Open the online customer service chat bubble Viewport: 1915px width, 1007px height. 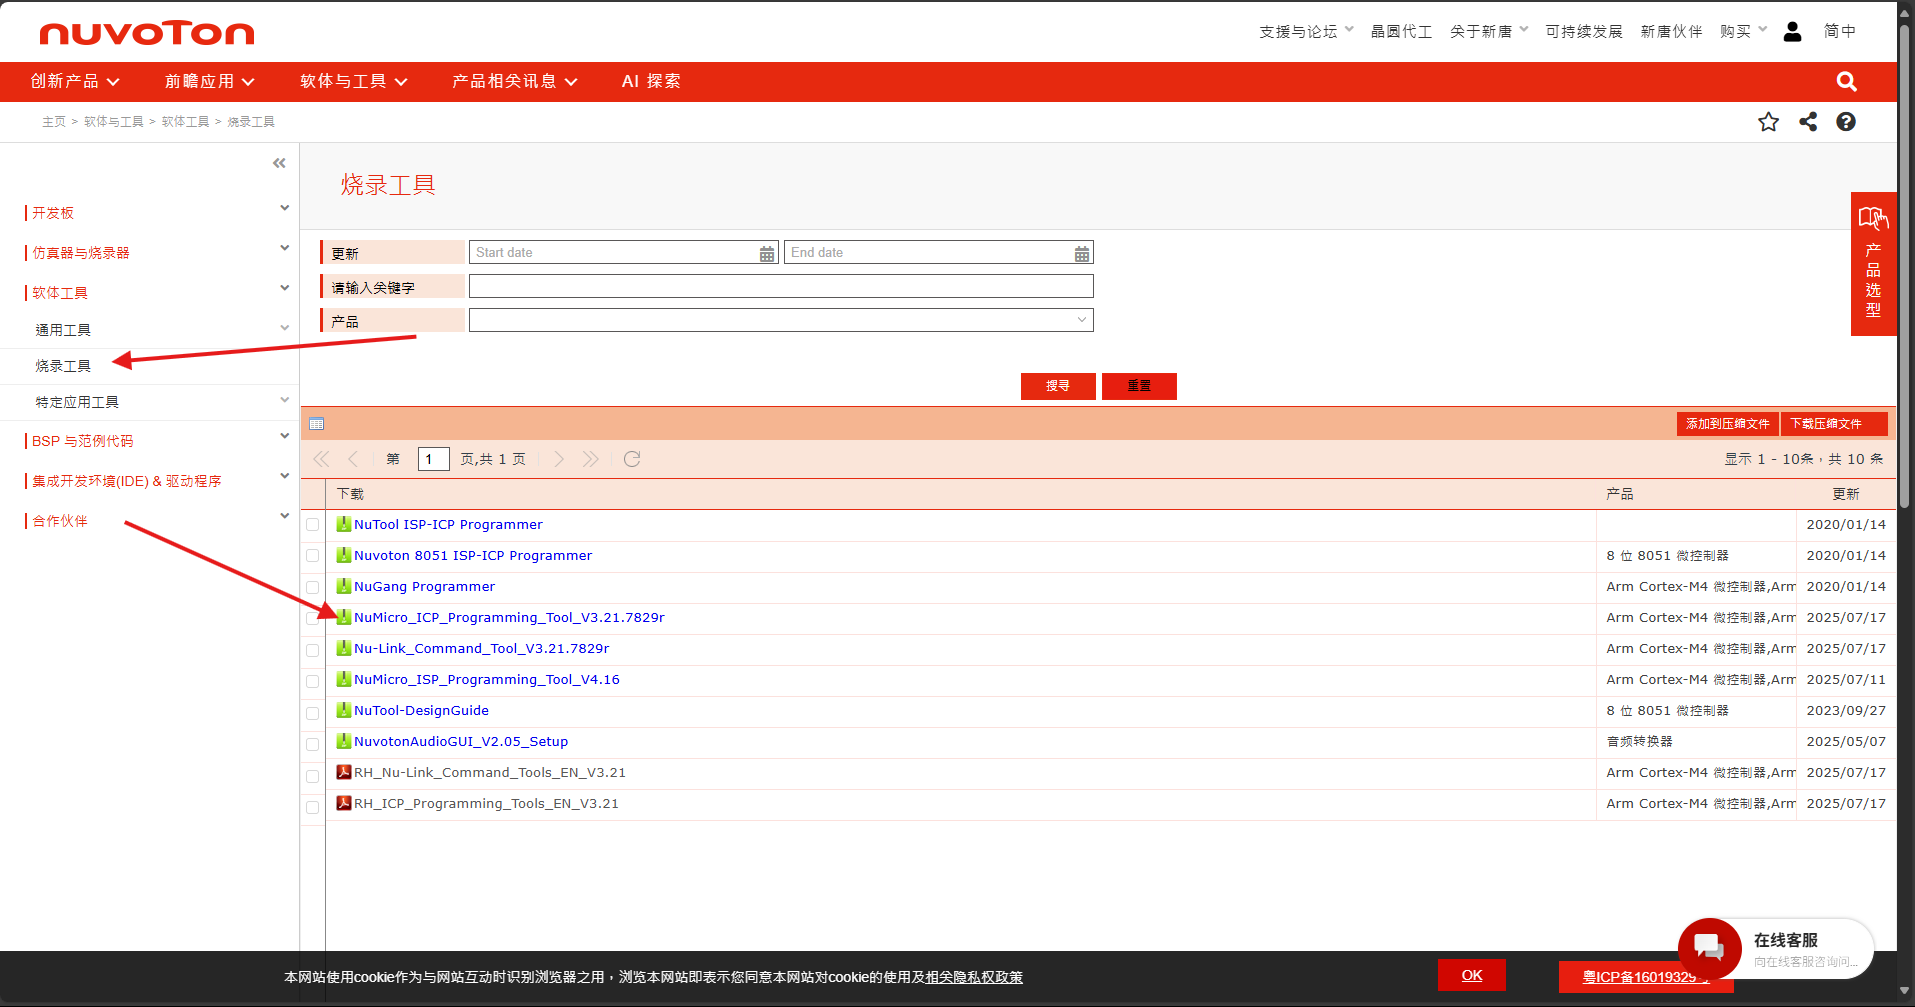point(1710,949)
